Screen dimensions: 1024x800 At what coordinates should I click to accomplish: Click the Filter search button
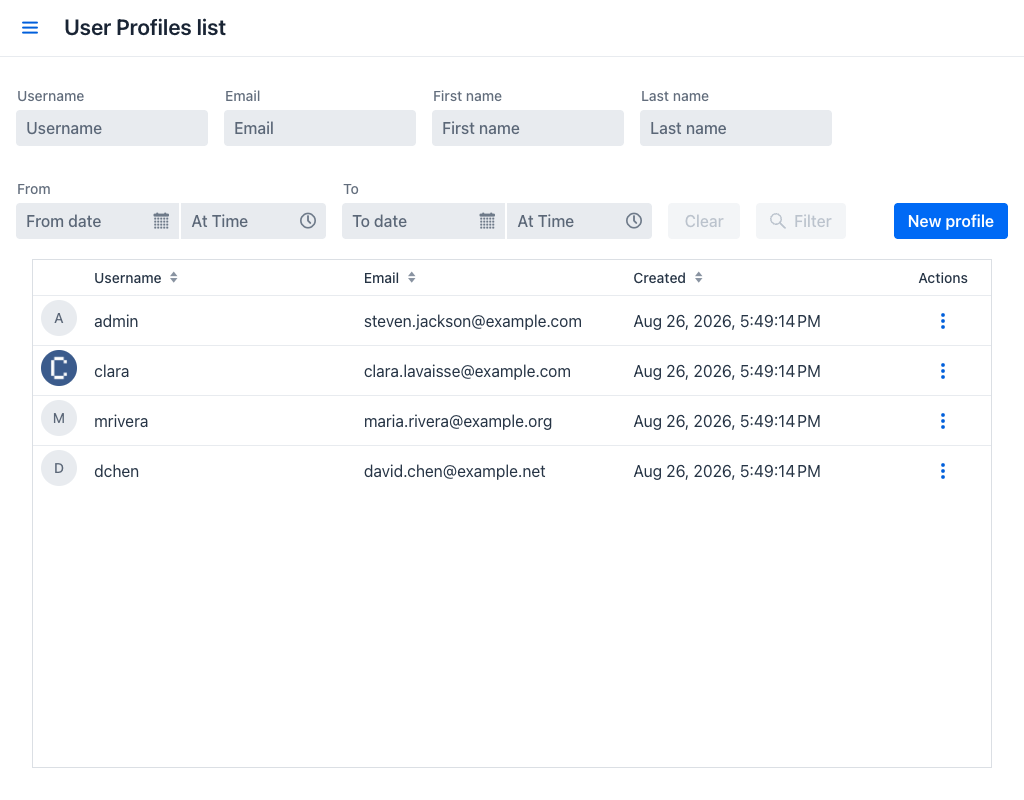pyautogui.click(x=801, y=221)
